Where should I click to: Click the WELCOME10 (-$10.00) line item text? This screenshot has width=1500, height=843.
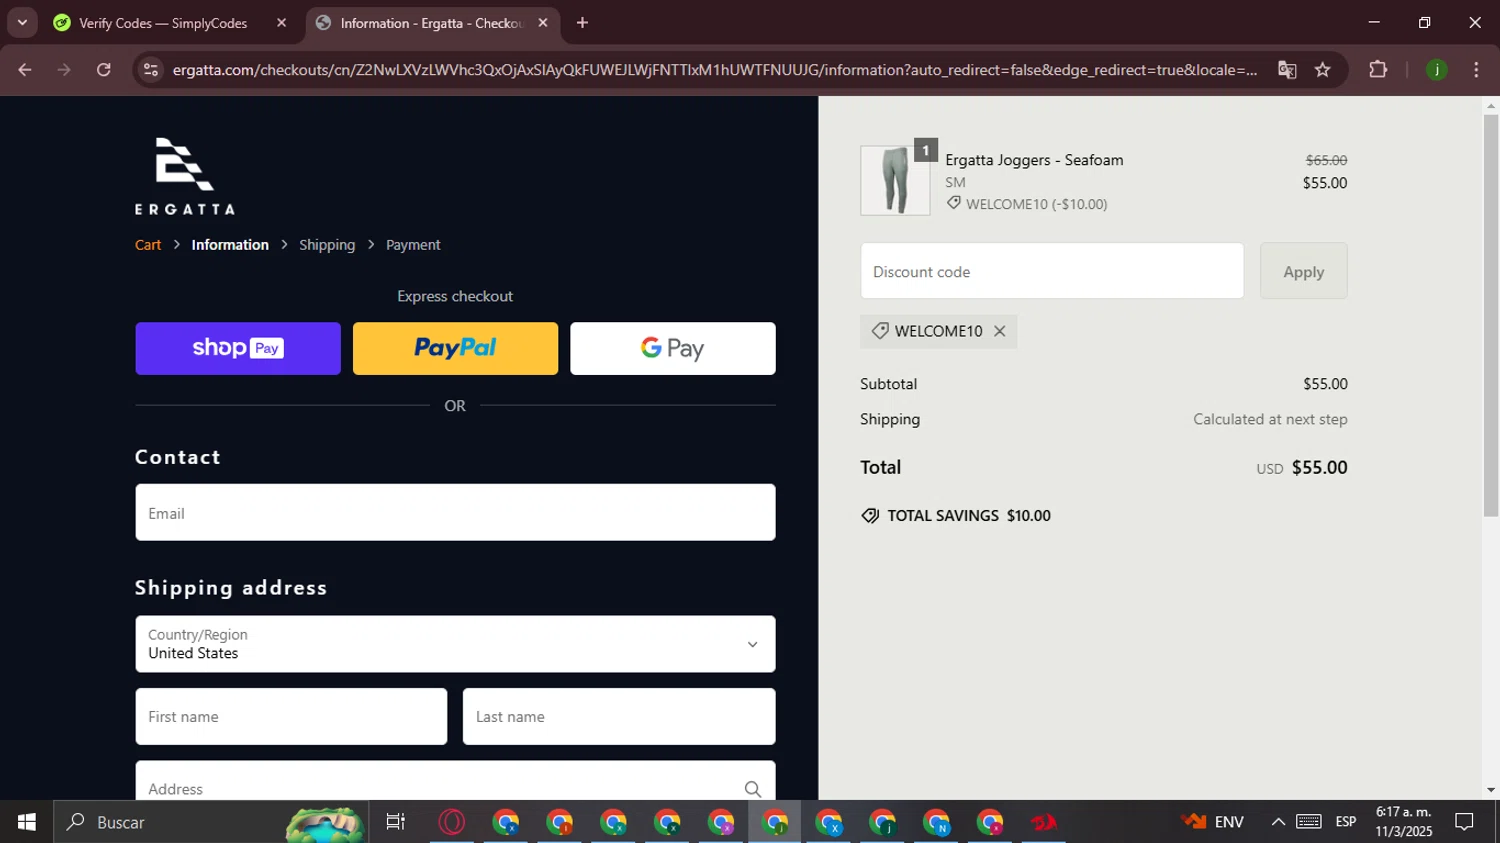tap(1036, 204)
